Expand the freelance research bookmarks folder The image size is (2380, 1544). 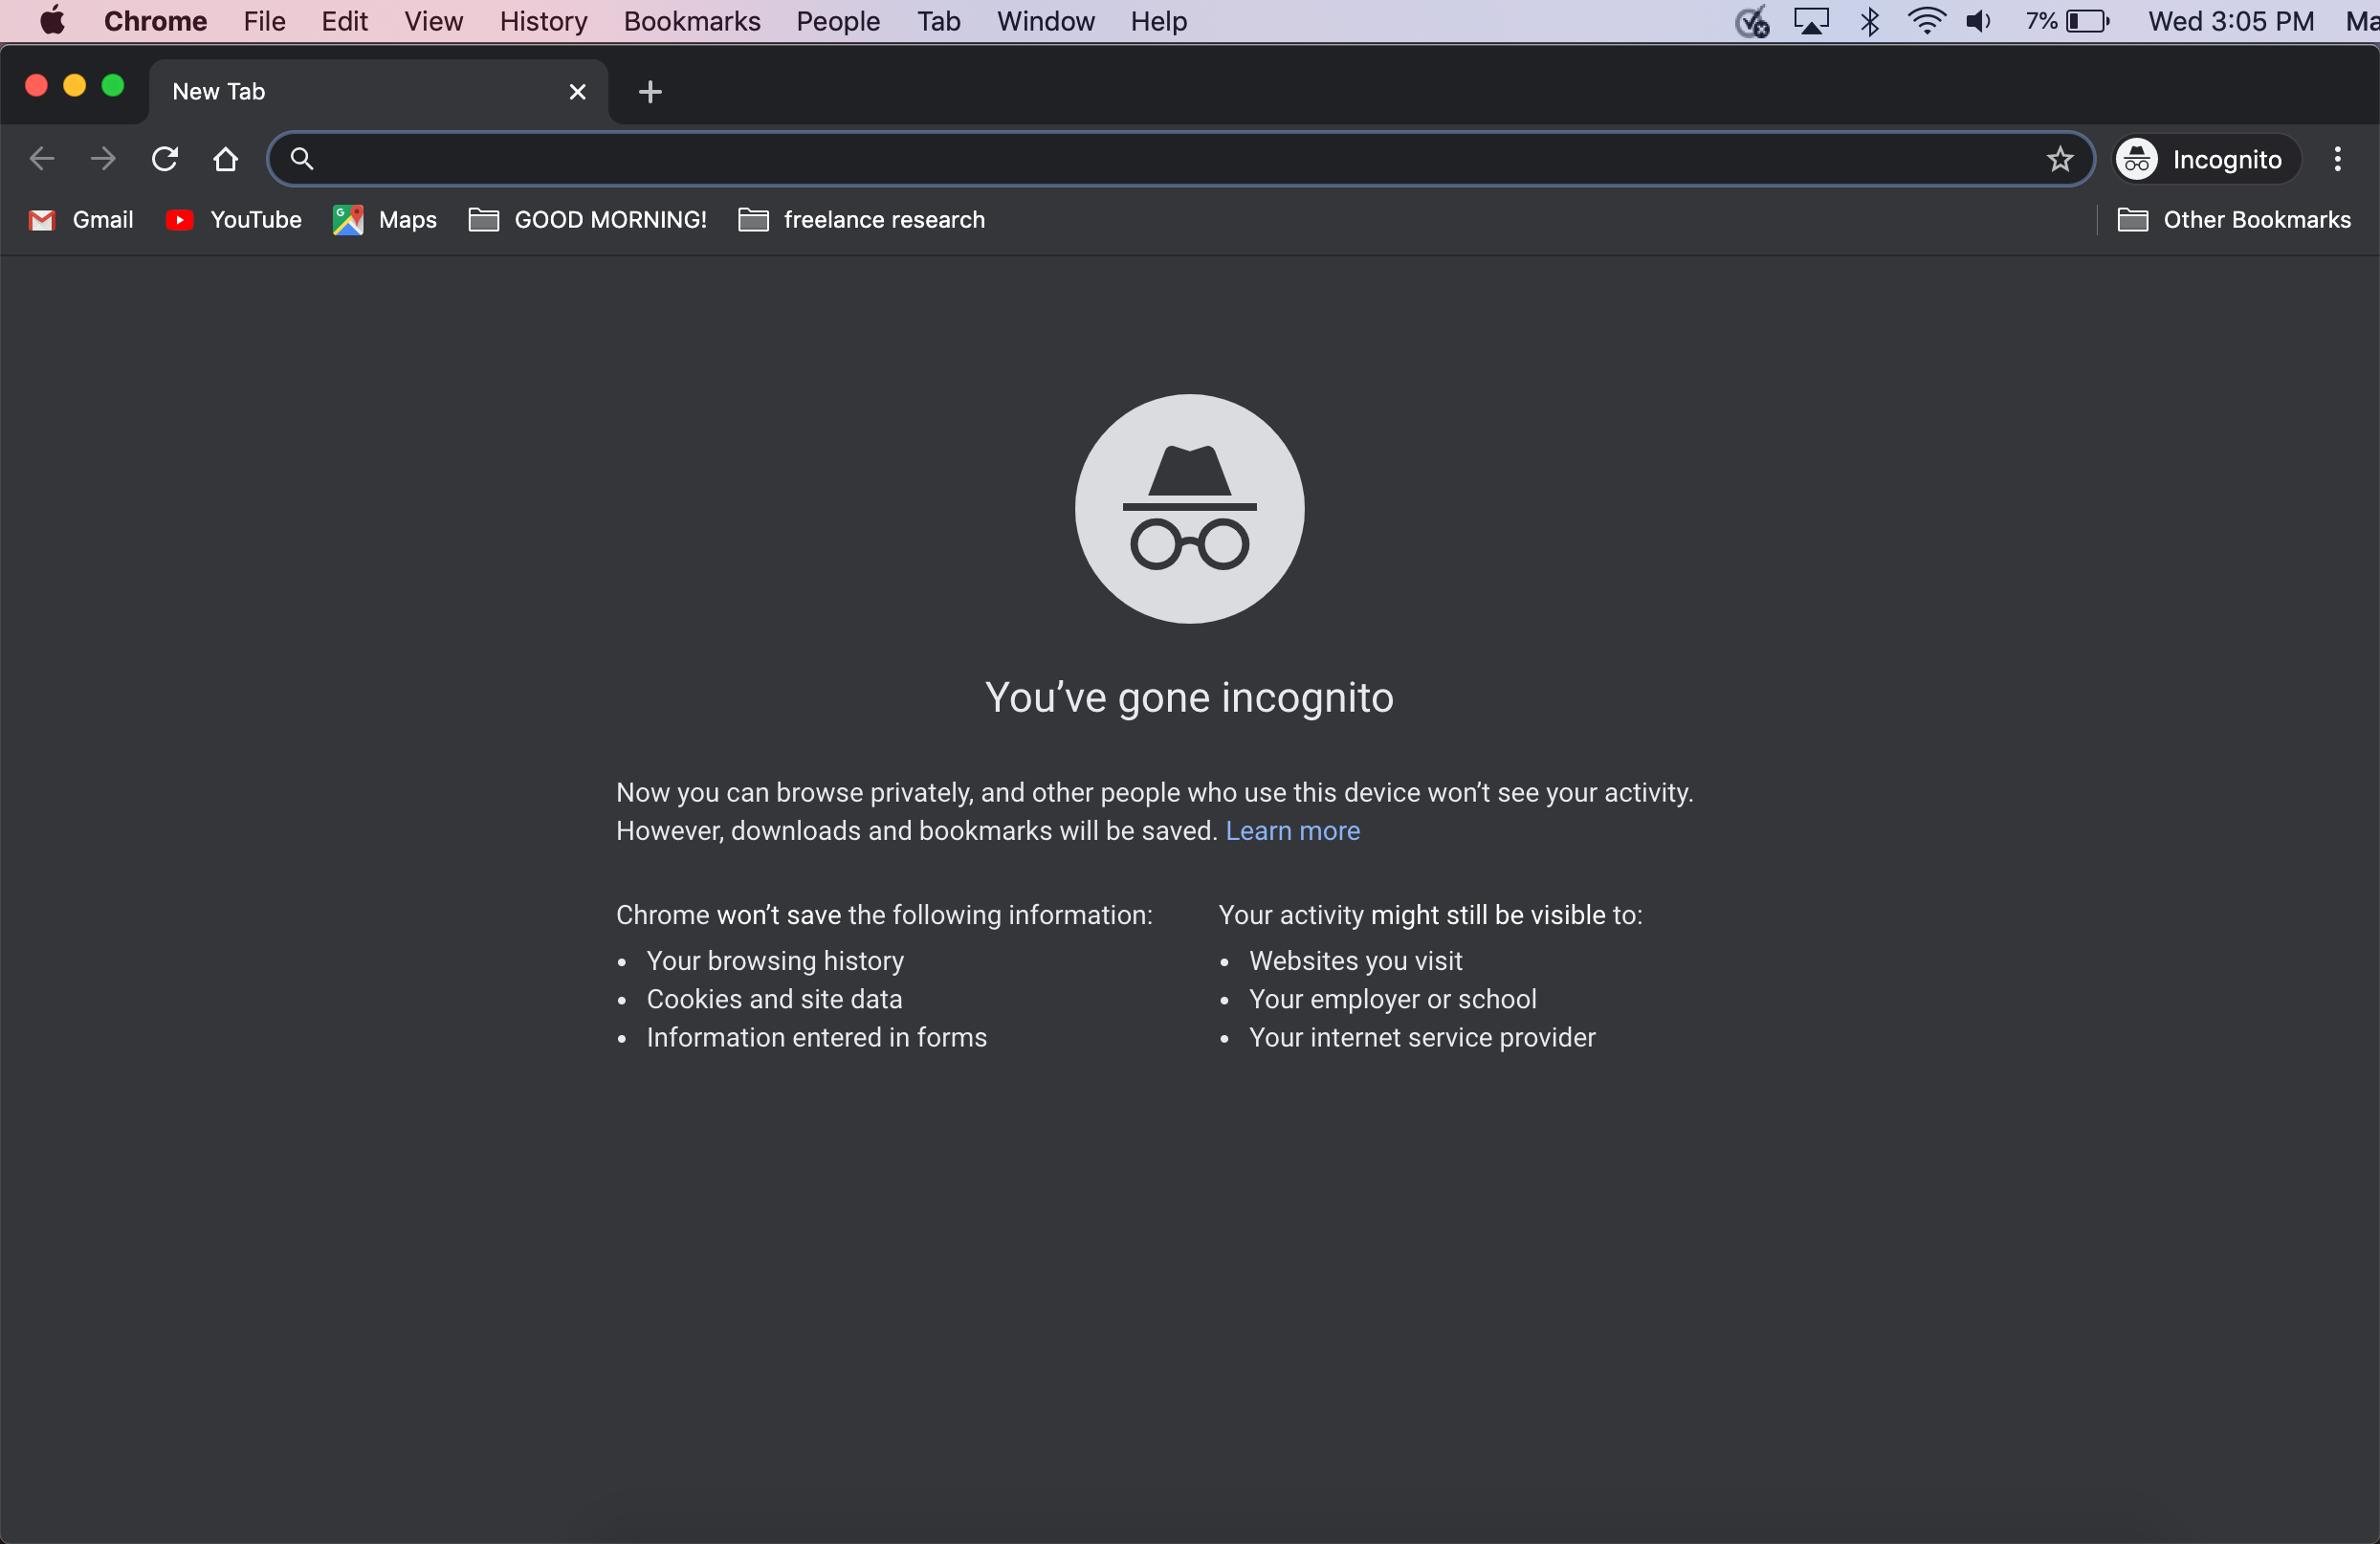click(862, 220)
